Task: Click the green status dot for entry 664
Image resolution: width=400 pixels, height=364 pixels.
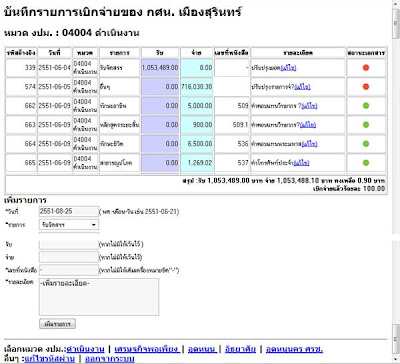Action: 366,144
